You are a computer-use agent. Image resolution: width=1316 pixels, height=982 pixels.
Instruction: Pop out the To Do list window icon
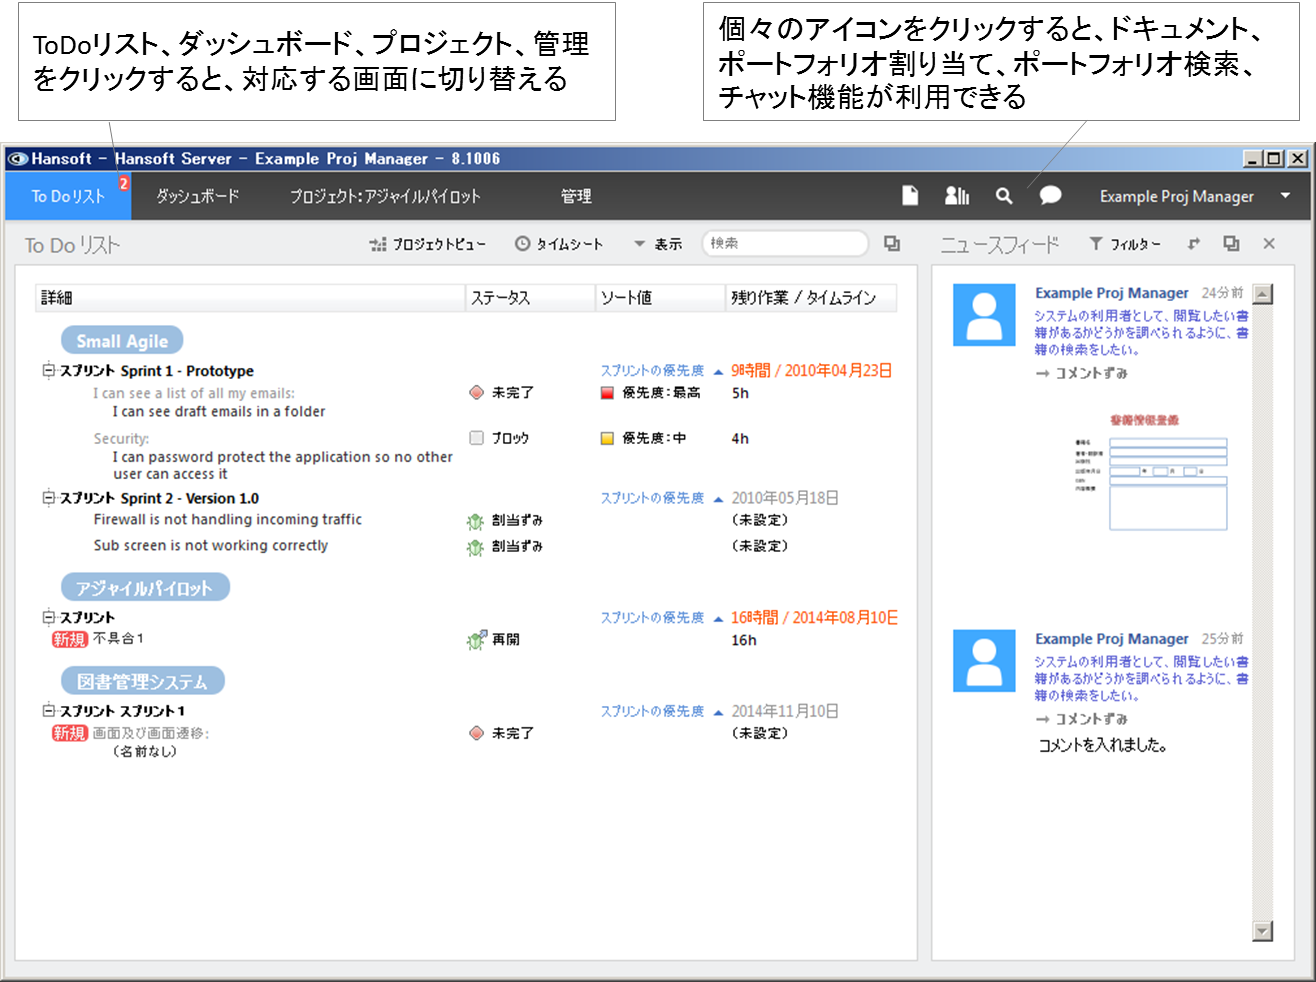(x=892, y=244)
